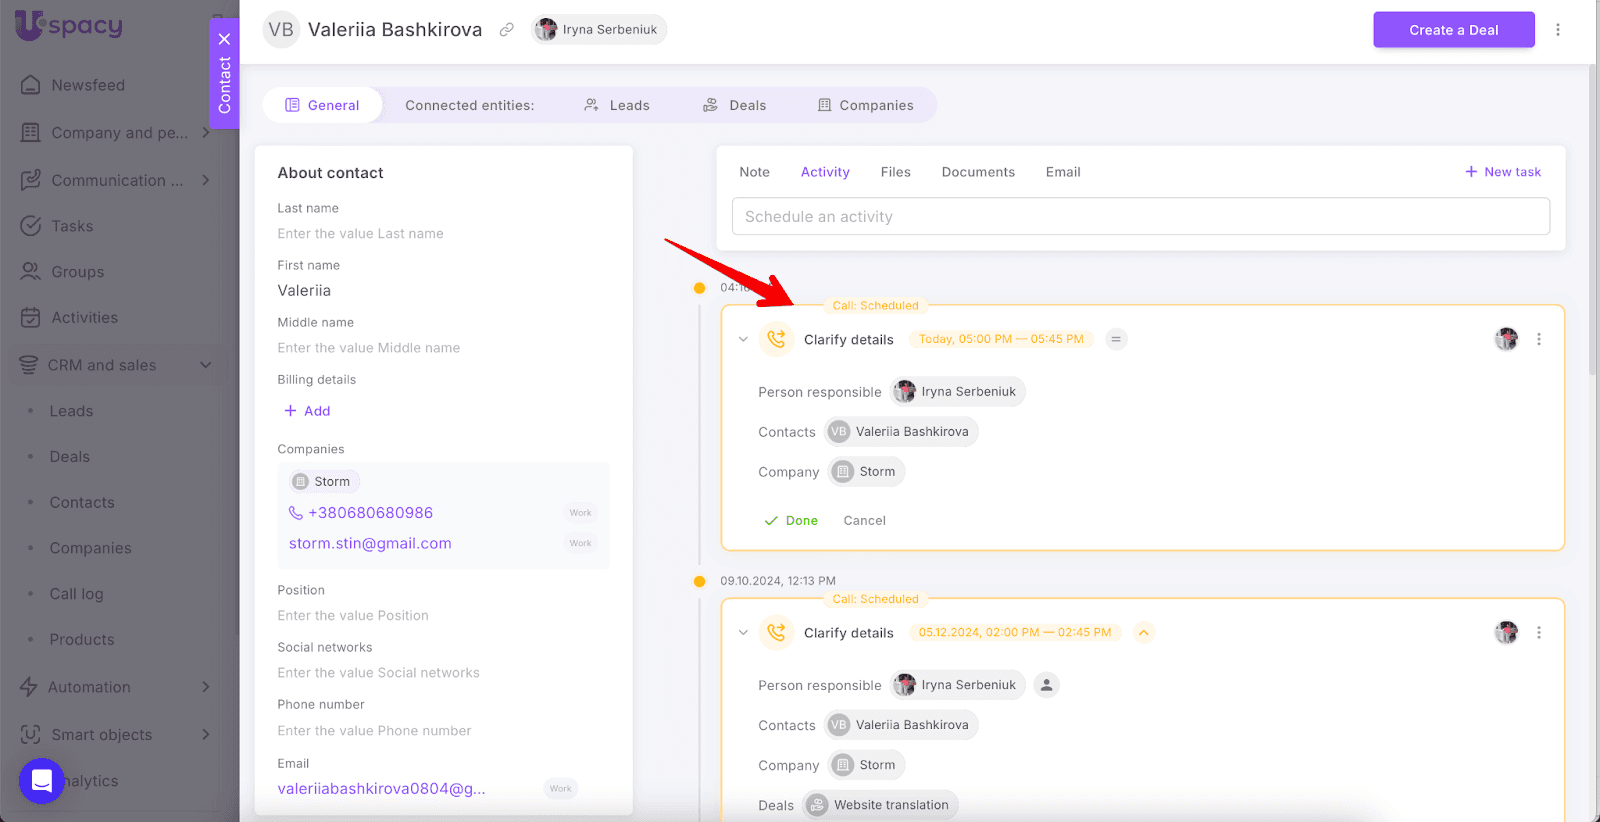Collapse the first Clarify details activity card
Viewport: 1600px width, 822px height.
click(743, 340)
